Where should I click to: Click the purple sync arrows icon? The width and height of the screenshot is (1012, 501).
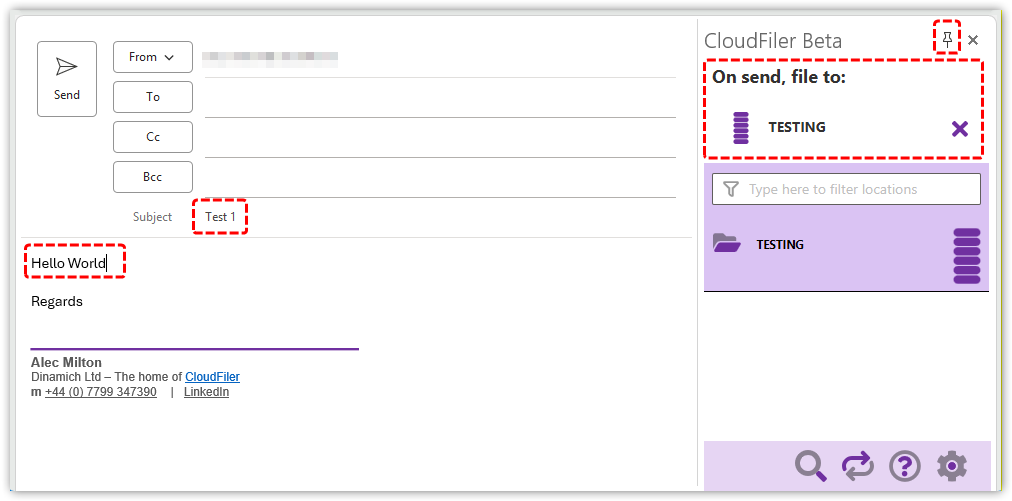point(857,465)
